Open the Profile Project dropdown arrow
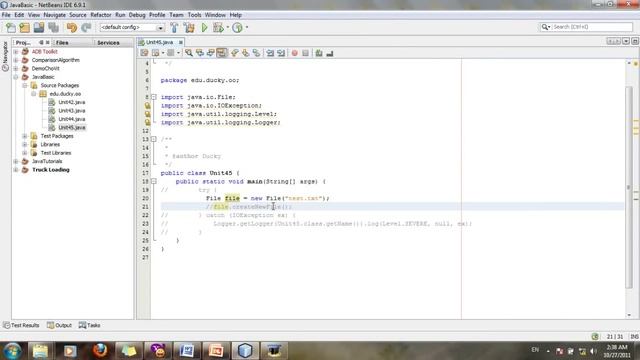 pos(247,27)
